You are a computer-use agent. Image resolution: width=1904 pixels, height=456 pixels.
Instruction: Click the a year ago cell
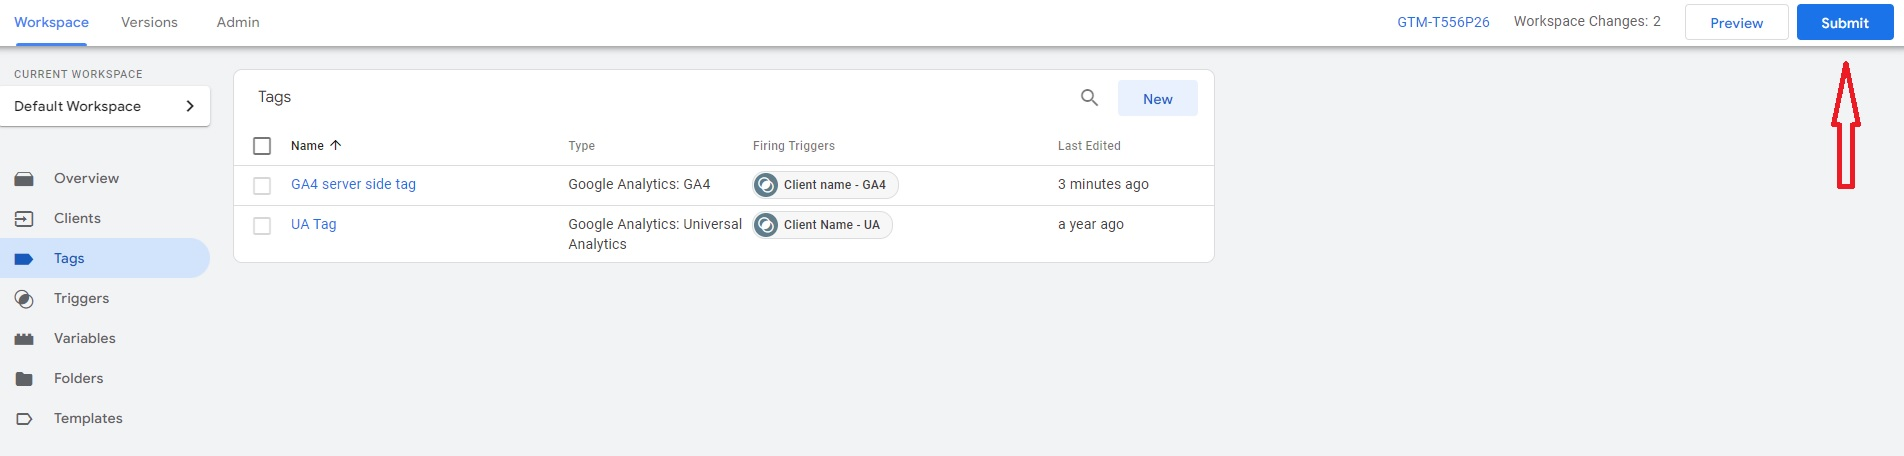point(1090,224)
